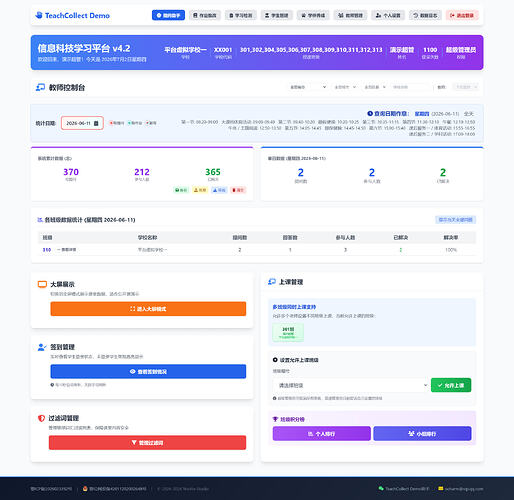Click the red 退出登录 logout button
The height and width of the screenshot is (500, 514).
tap(462, 15)
